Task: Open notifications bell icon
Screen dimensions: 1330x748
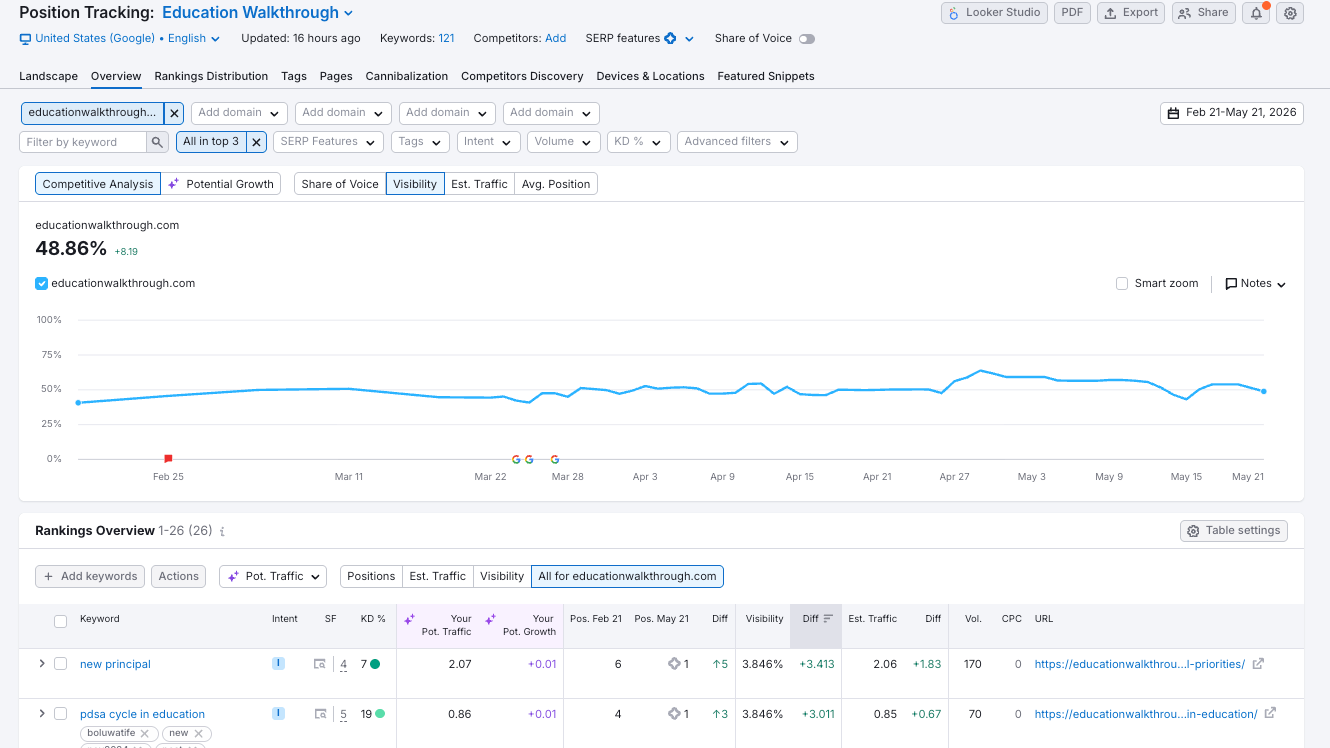Action: click(x=1256, y=13)
